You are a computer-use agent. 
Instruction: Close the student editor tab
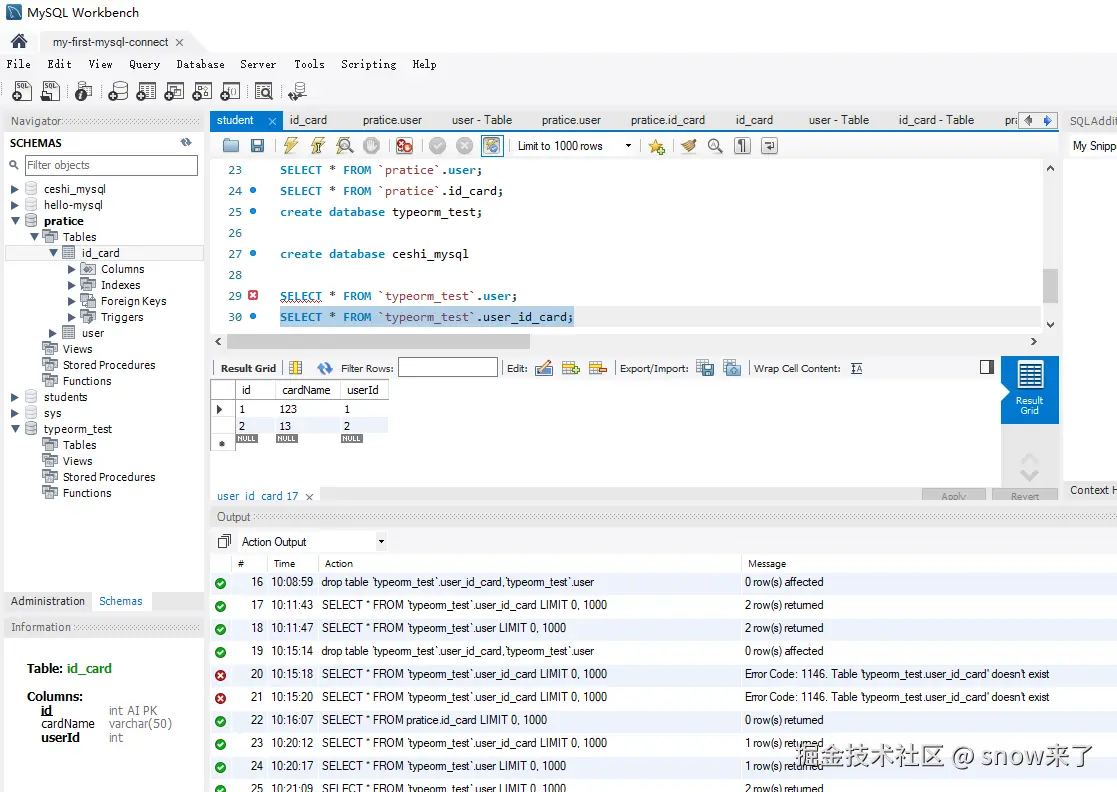coord(272,121)
